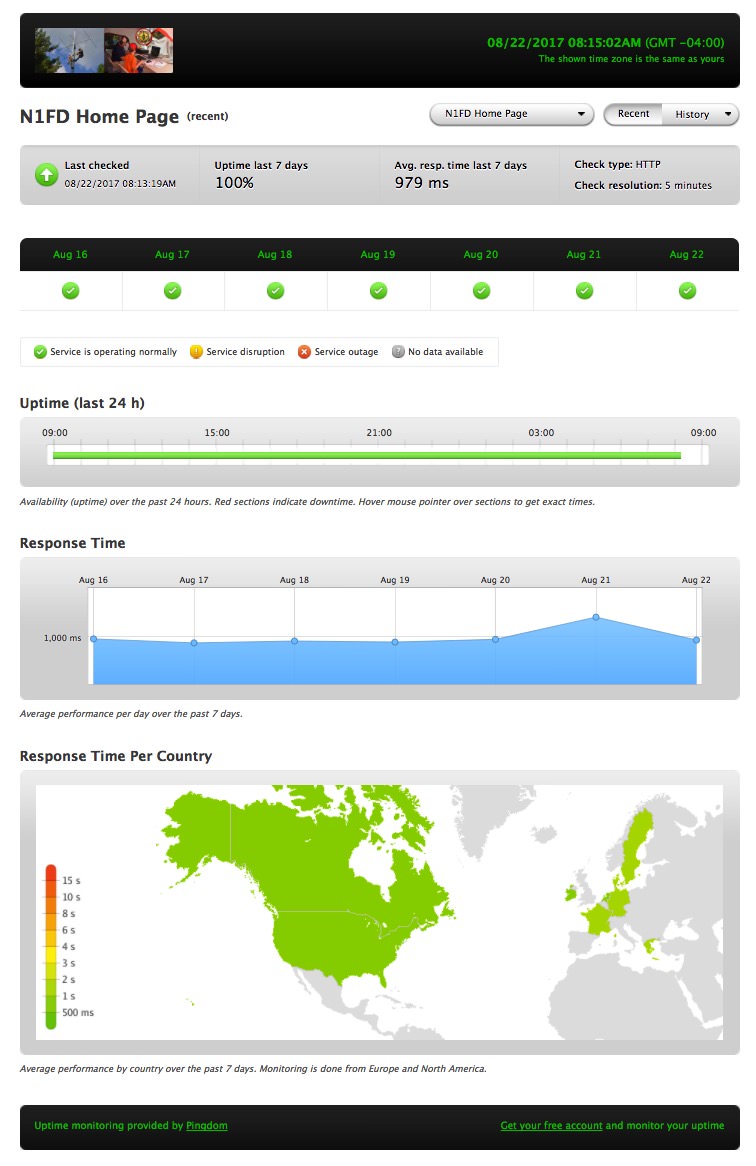Viewport: 756px width, 1166px height.
Task: Click the green up-arrow status icon
Action: [46, 175]
